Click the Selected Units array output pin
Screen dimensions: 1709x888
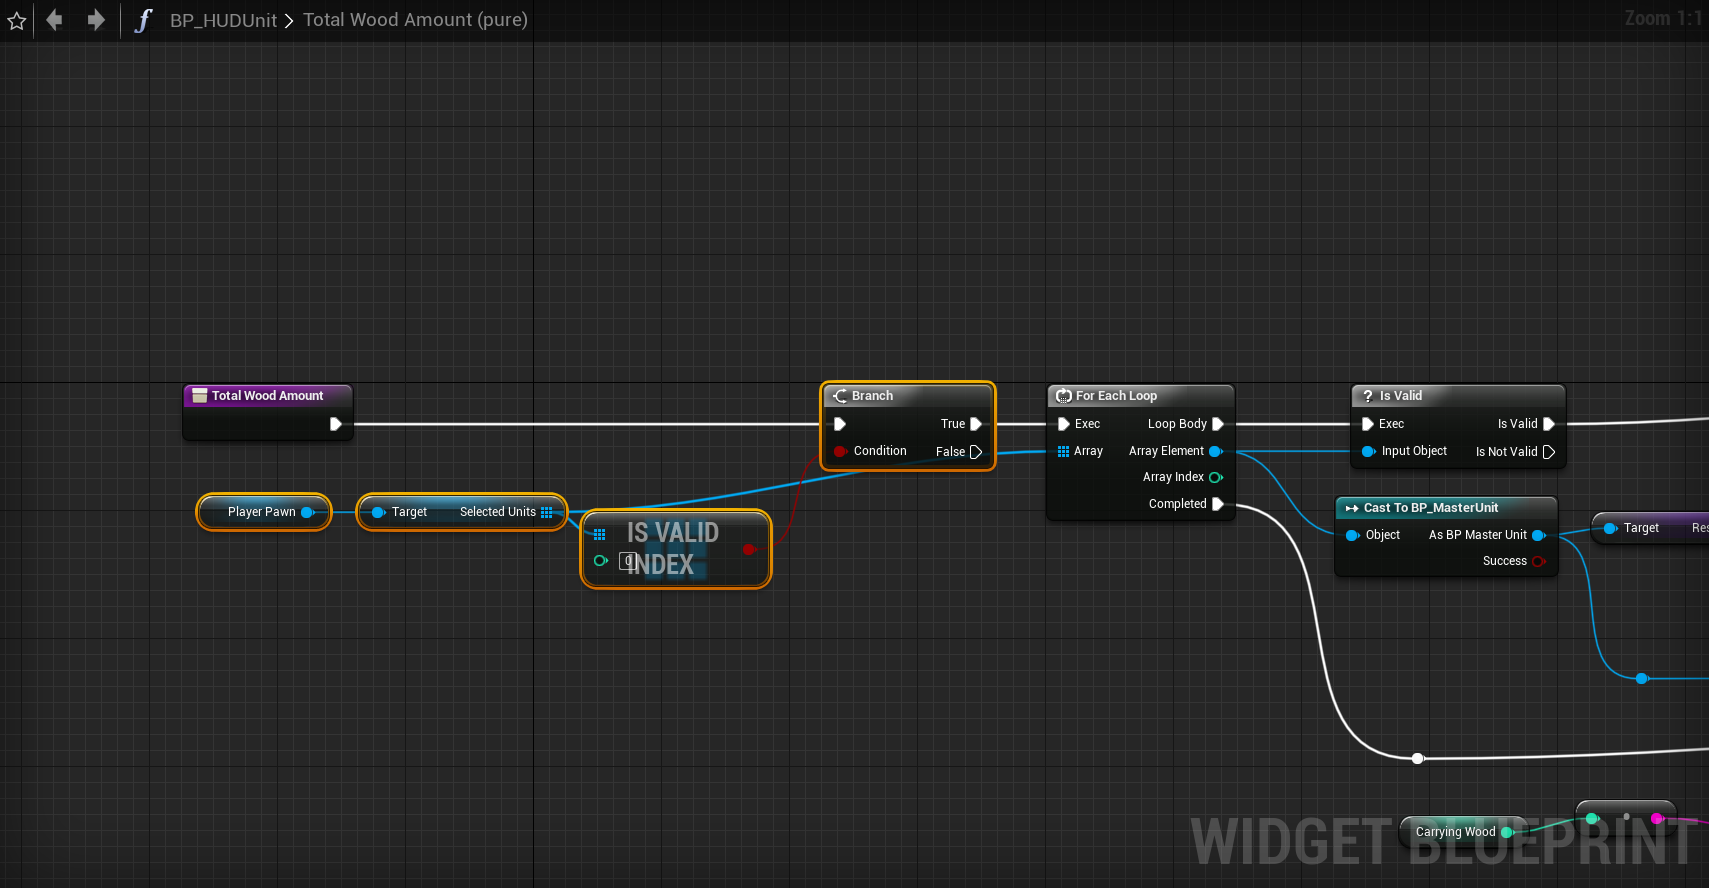pos(546,512)
